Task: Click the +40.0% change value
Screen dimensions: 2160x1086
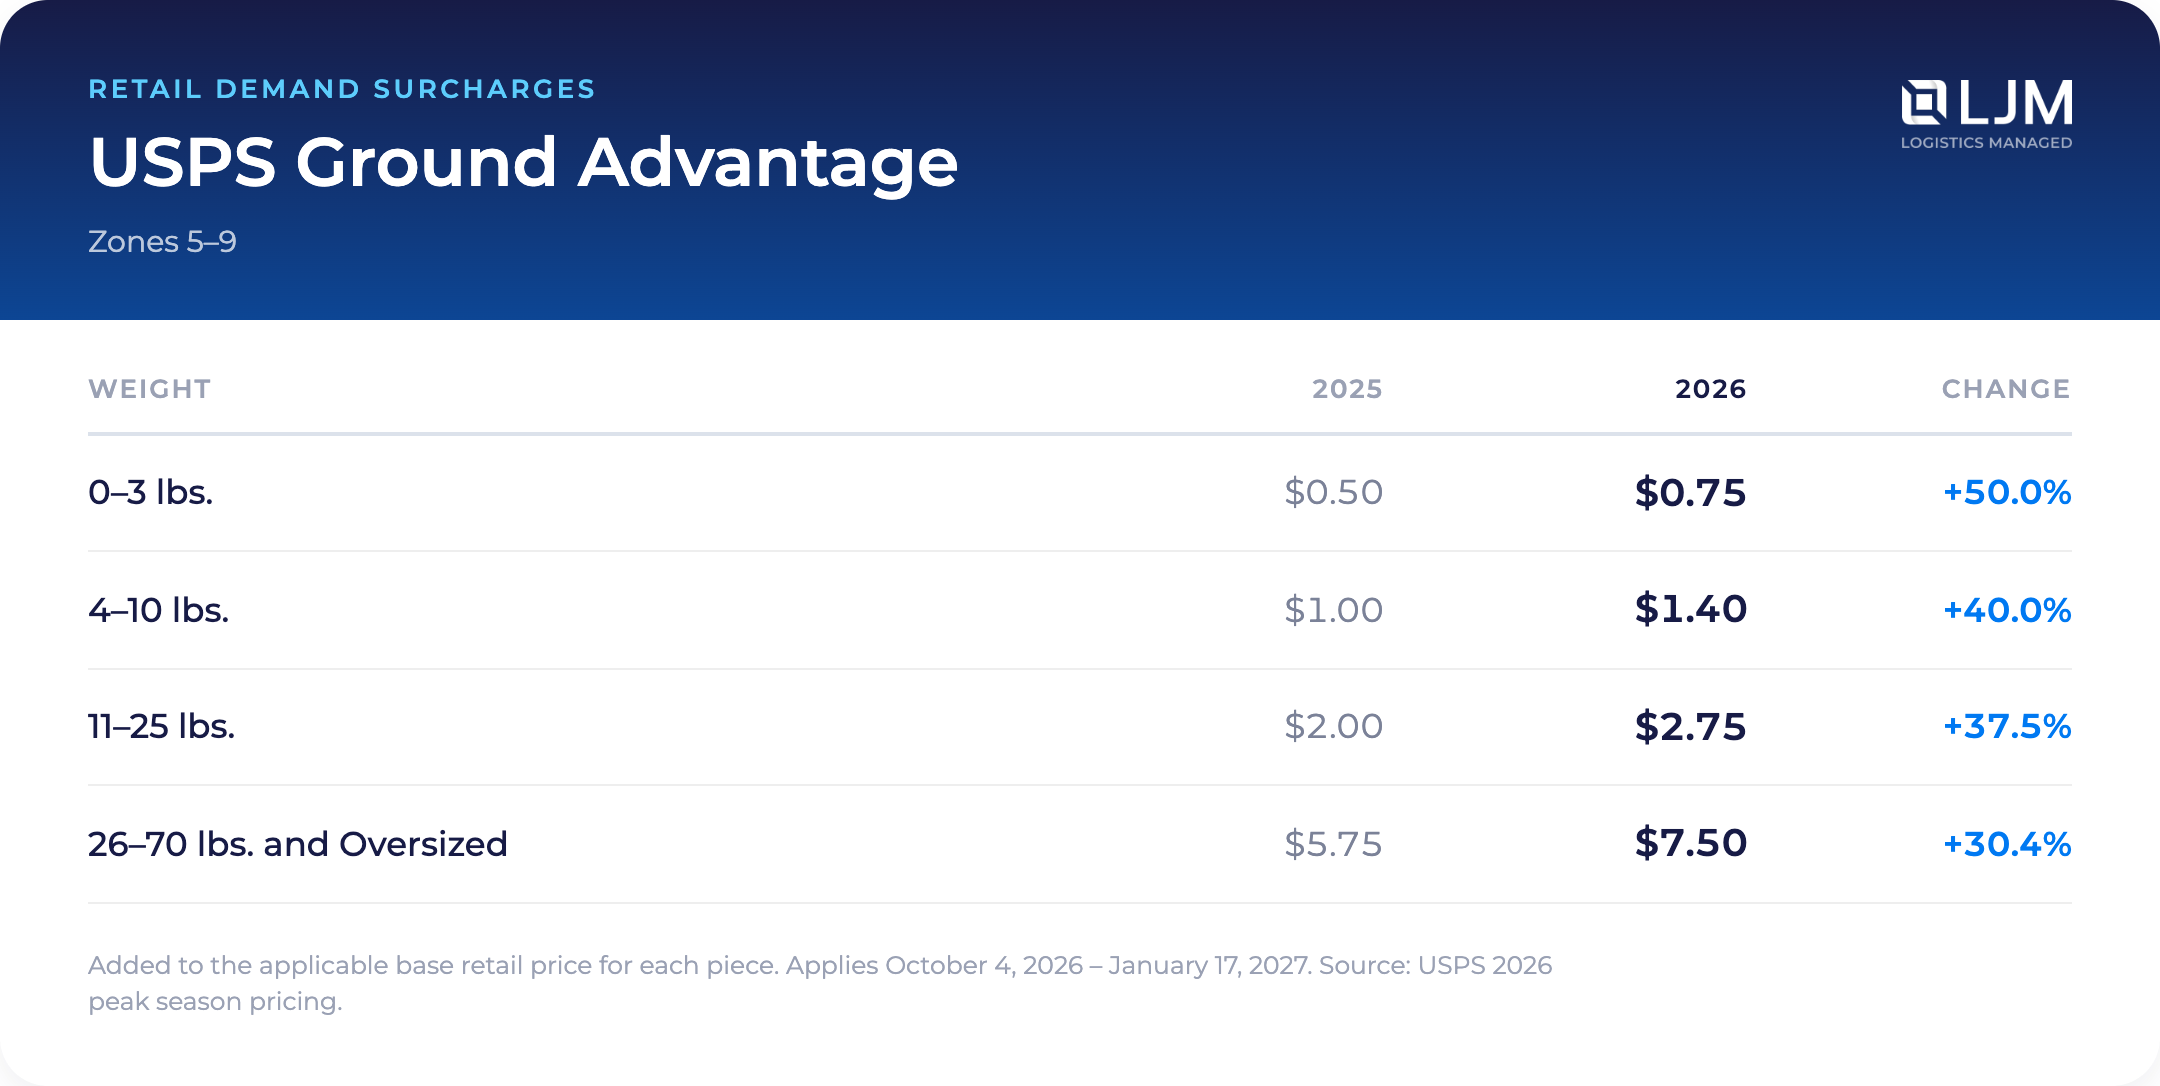Action: coord(2006,610)
